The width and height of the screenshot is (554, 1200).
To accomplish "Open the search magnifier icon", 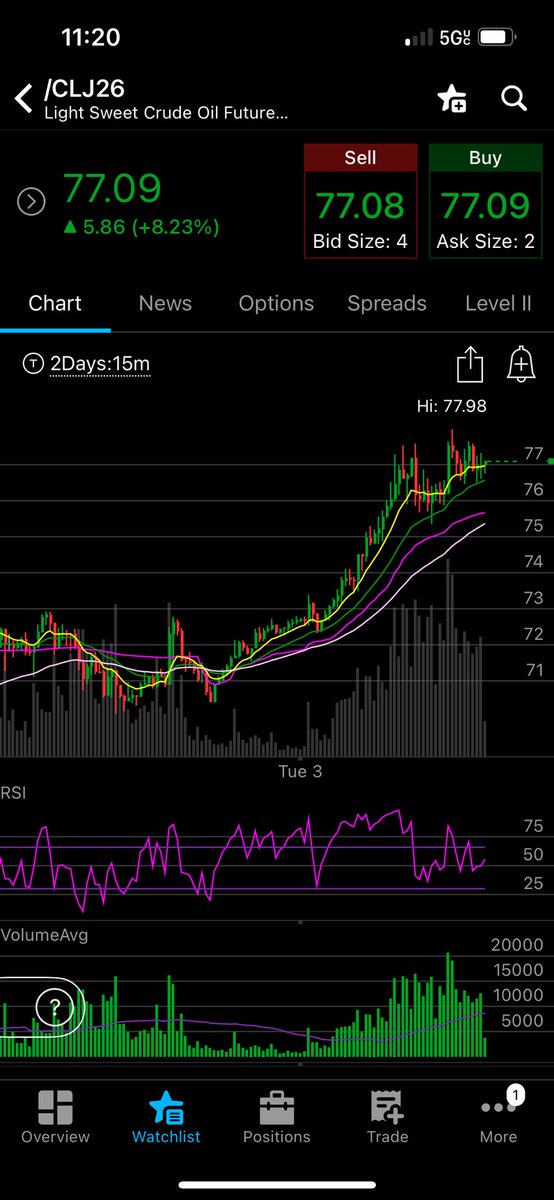I will [514, 98].
